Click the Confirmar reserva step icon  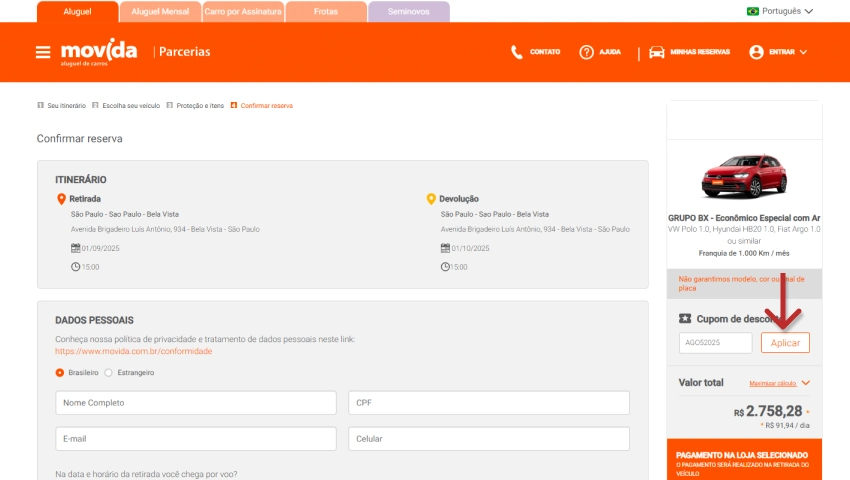[234, 105]
